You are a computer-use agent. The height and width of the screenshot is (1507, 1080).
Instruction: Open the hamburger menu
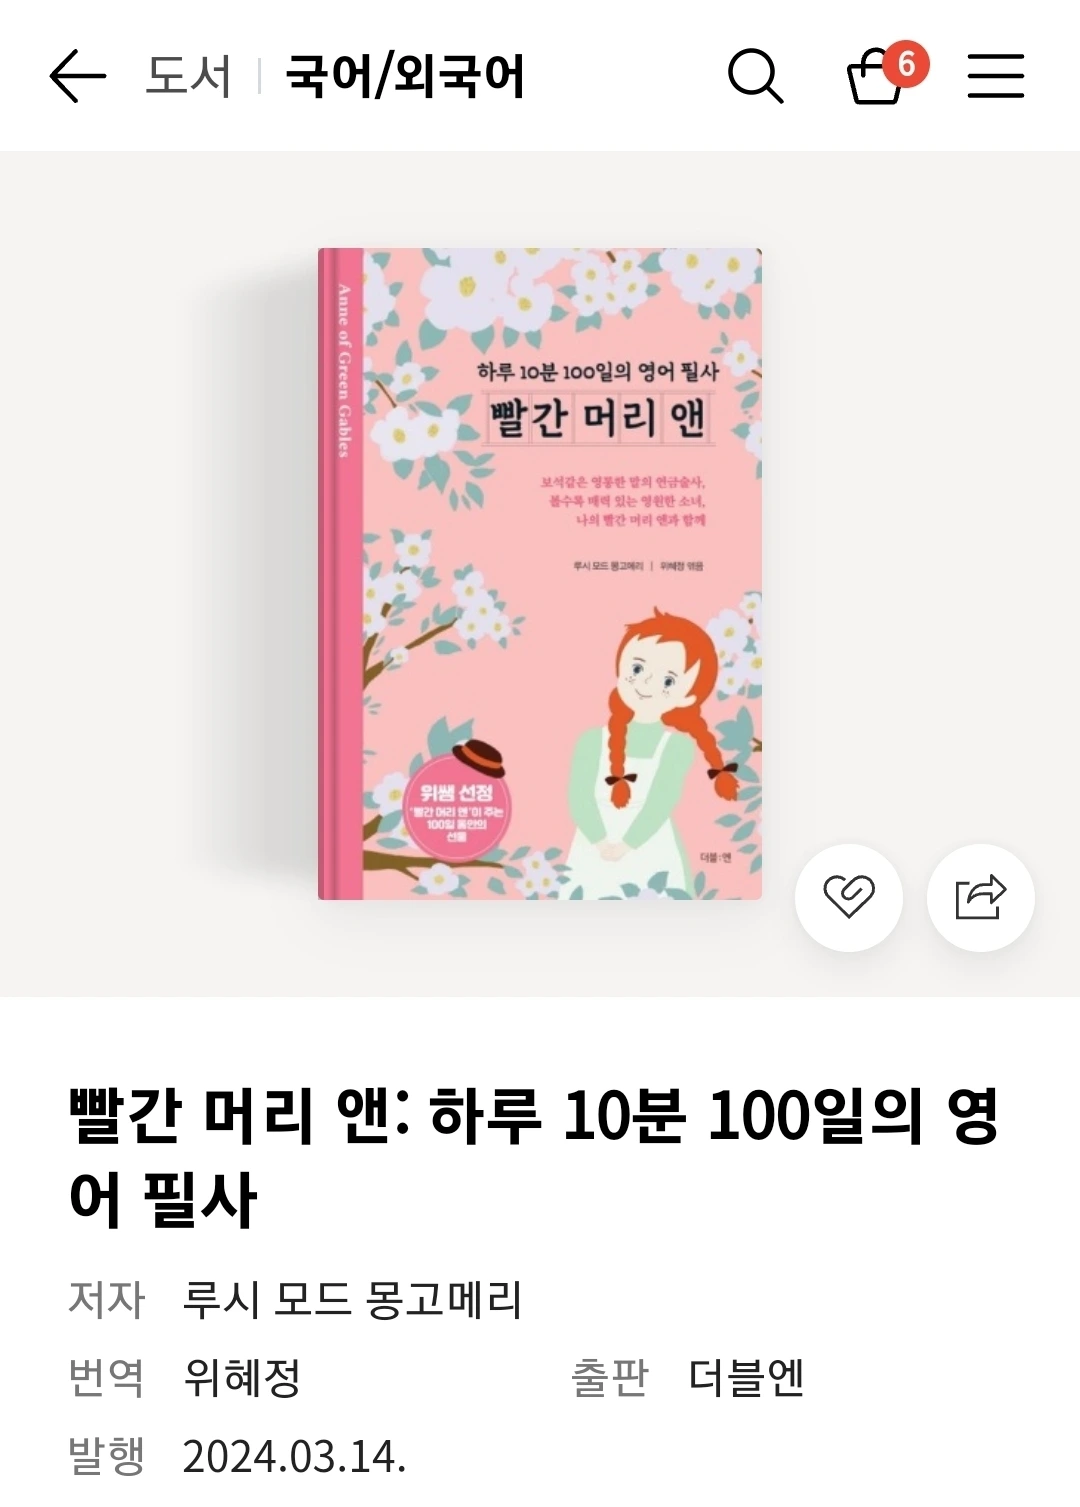996,76
